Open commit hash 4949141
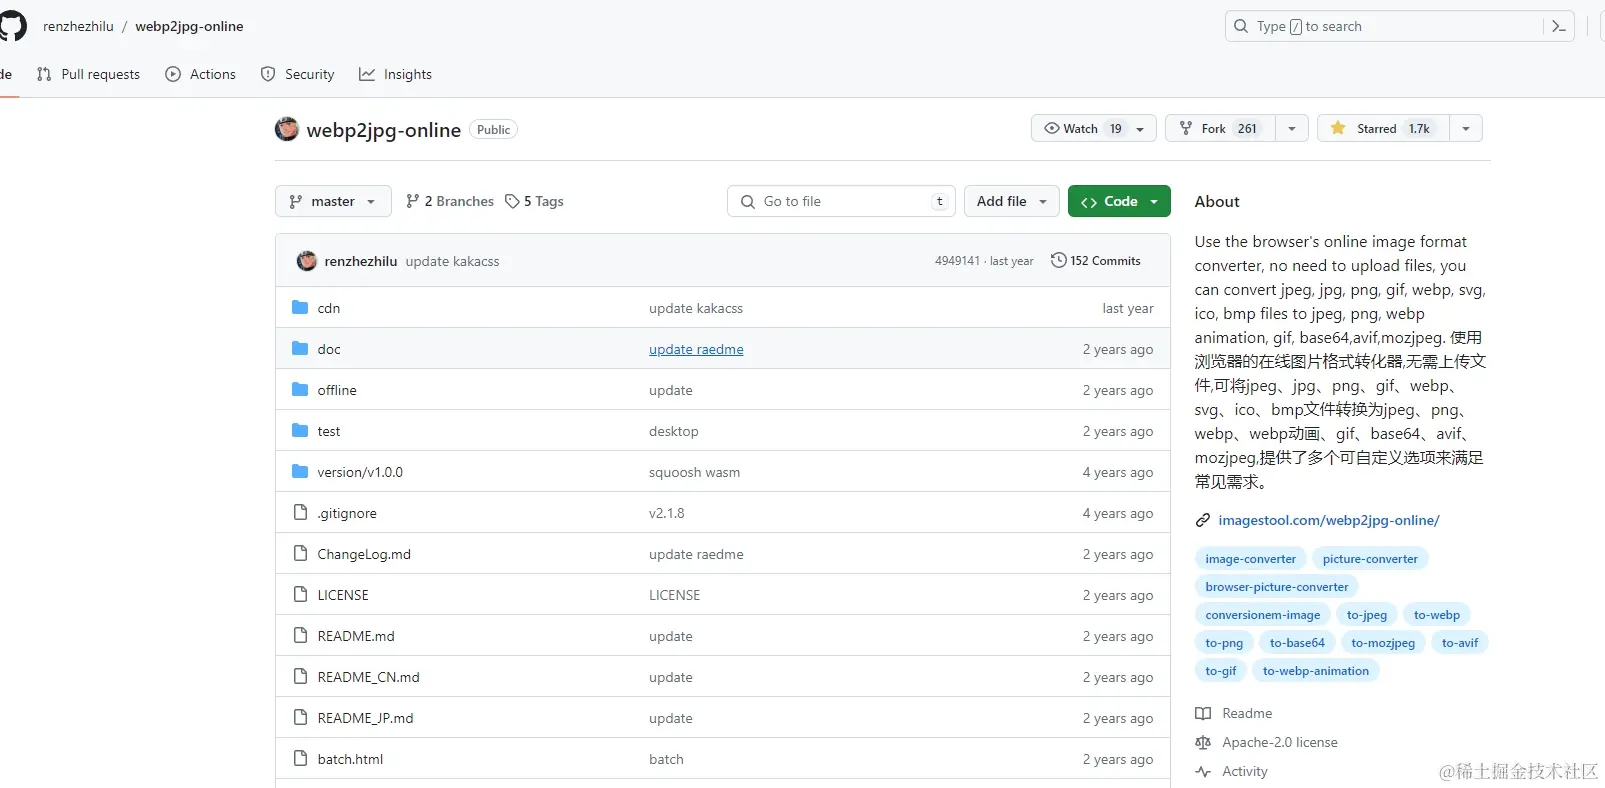 [957, 261]
